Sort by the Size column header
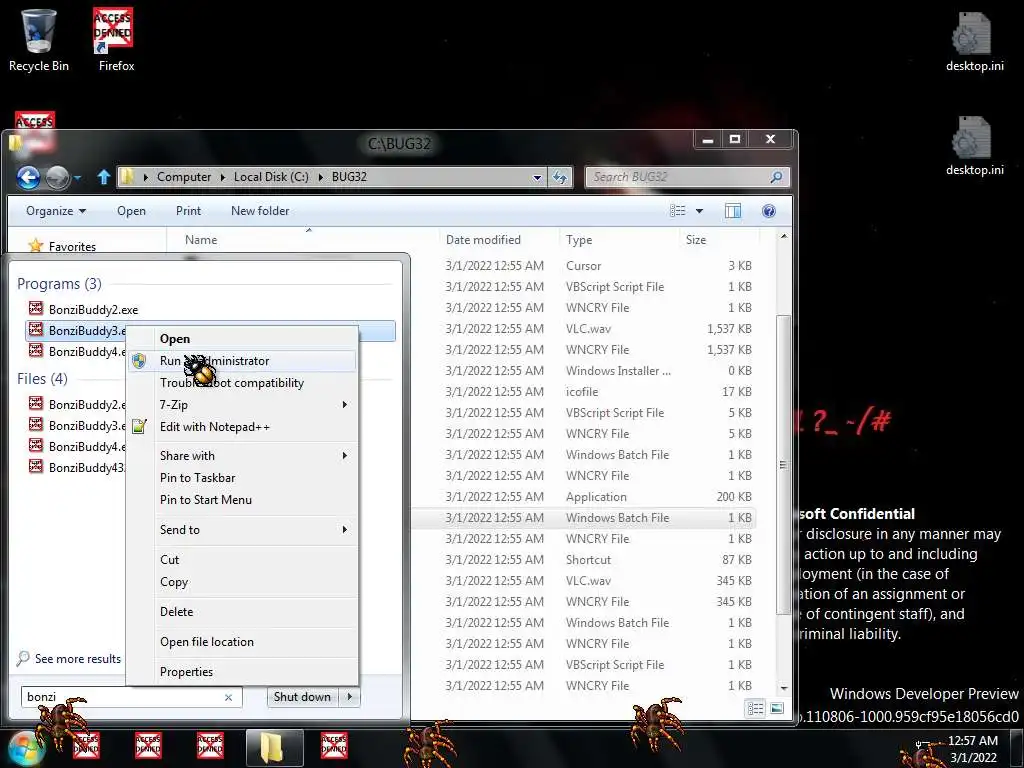Viewport: 1024px width, 768px height. click(x=696, y=240)
